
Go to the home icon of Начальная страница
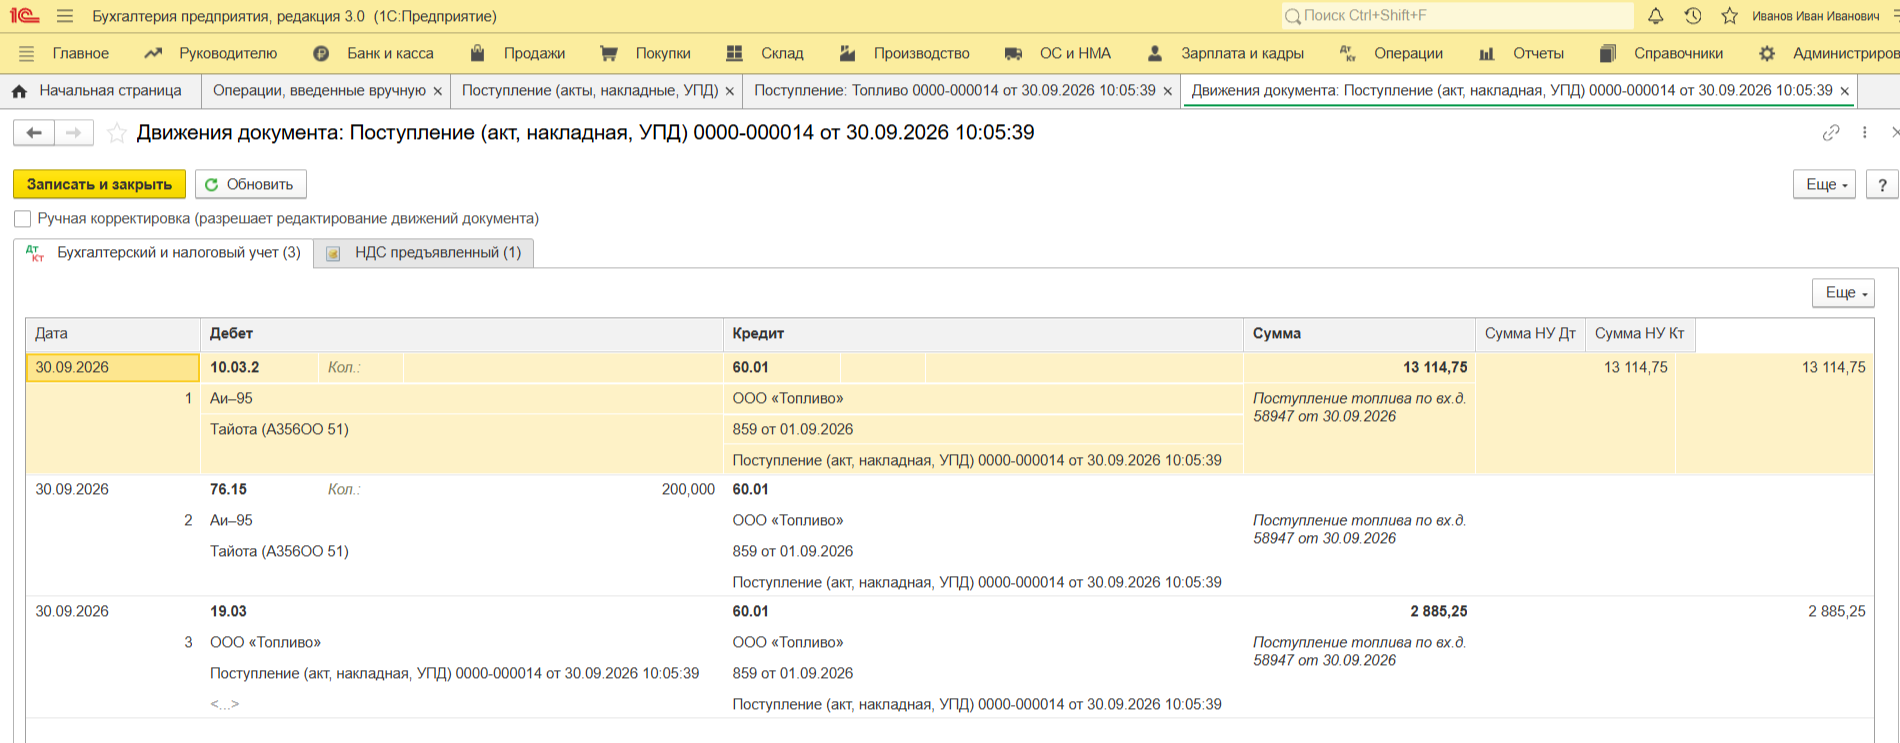[19, 91]
